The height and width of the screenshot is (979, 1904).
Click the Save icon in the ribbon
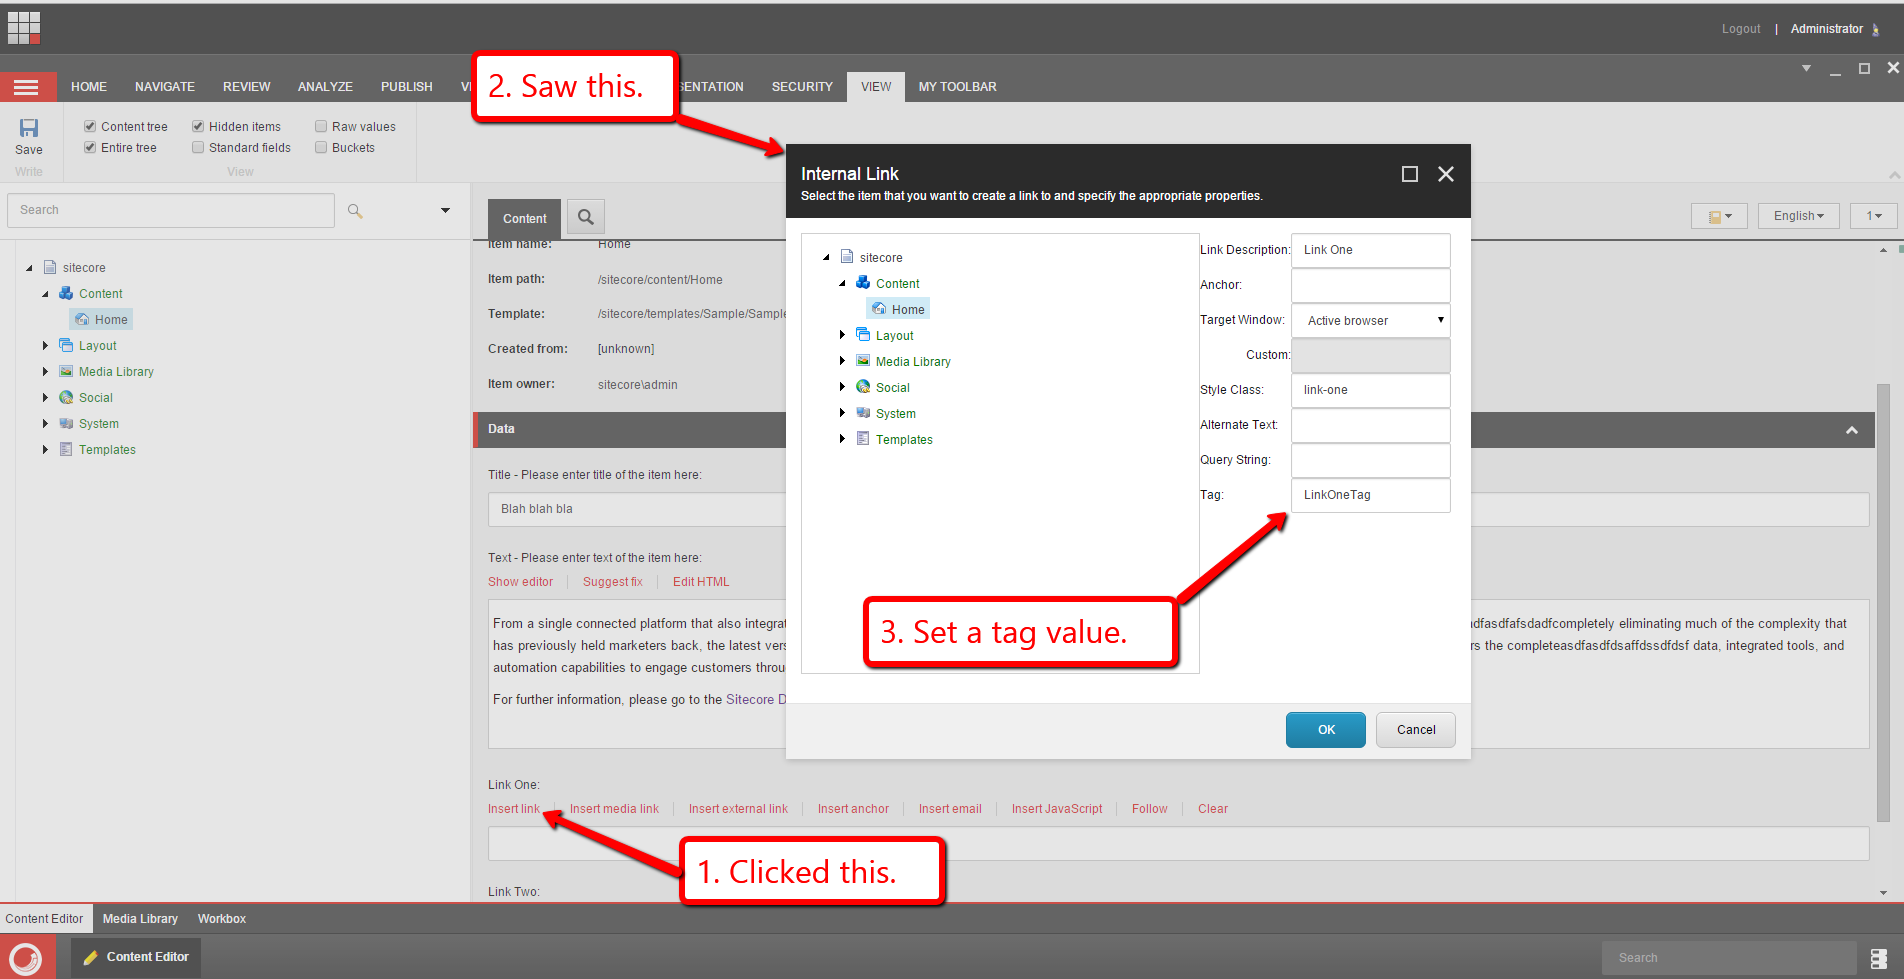click(29, 128)
